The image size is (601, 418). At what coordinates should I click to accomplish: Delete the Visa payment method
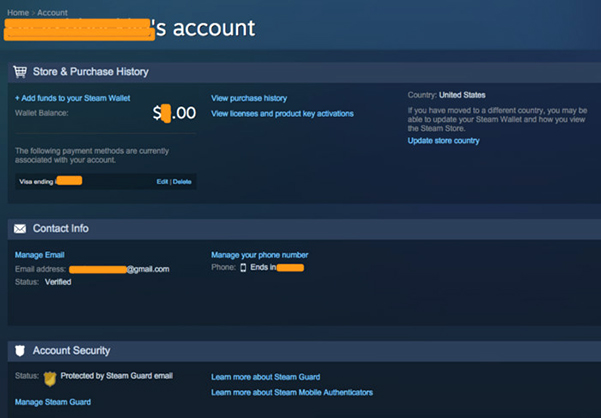[182, 182]
